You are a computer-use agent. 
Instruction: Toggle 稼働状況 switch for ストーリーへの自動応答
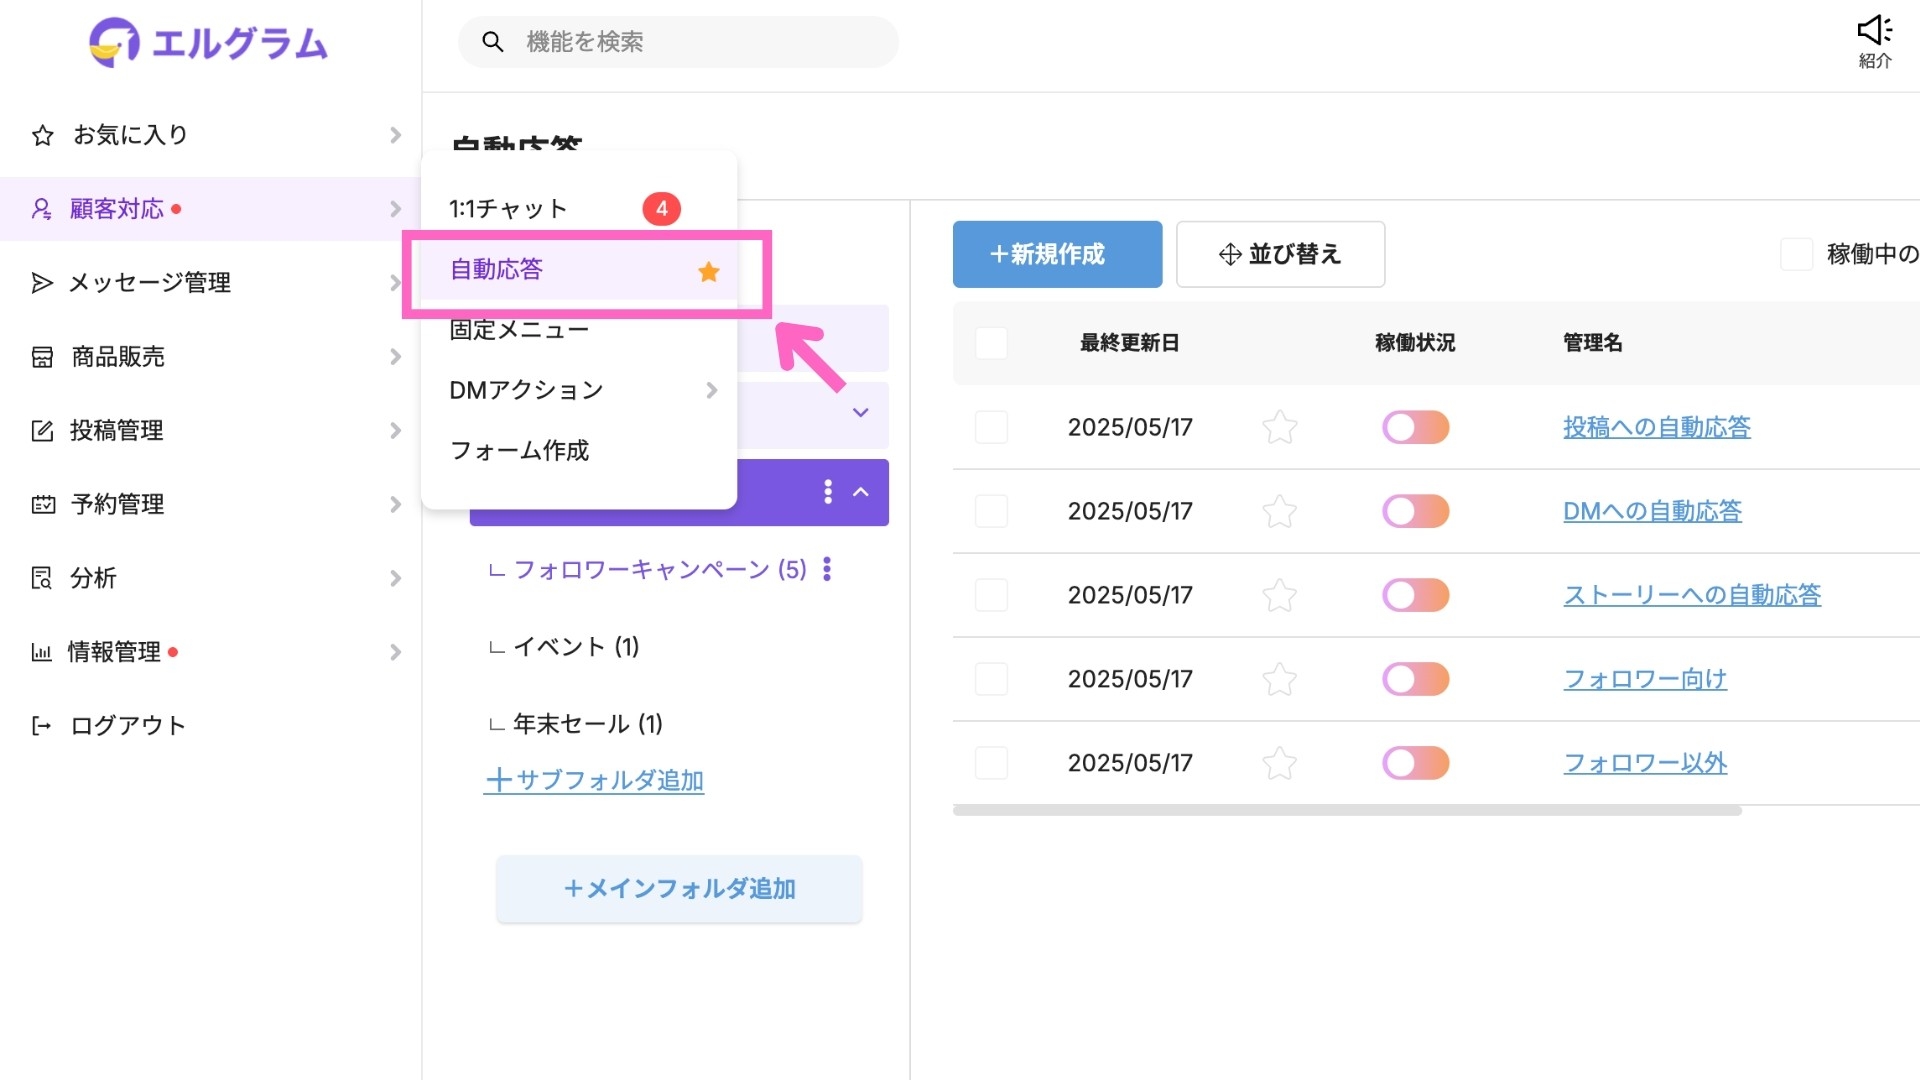1415,596
